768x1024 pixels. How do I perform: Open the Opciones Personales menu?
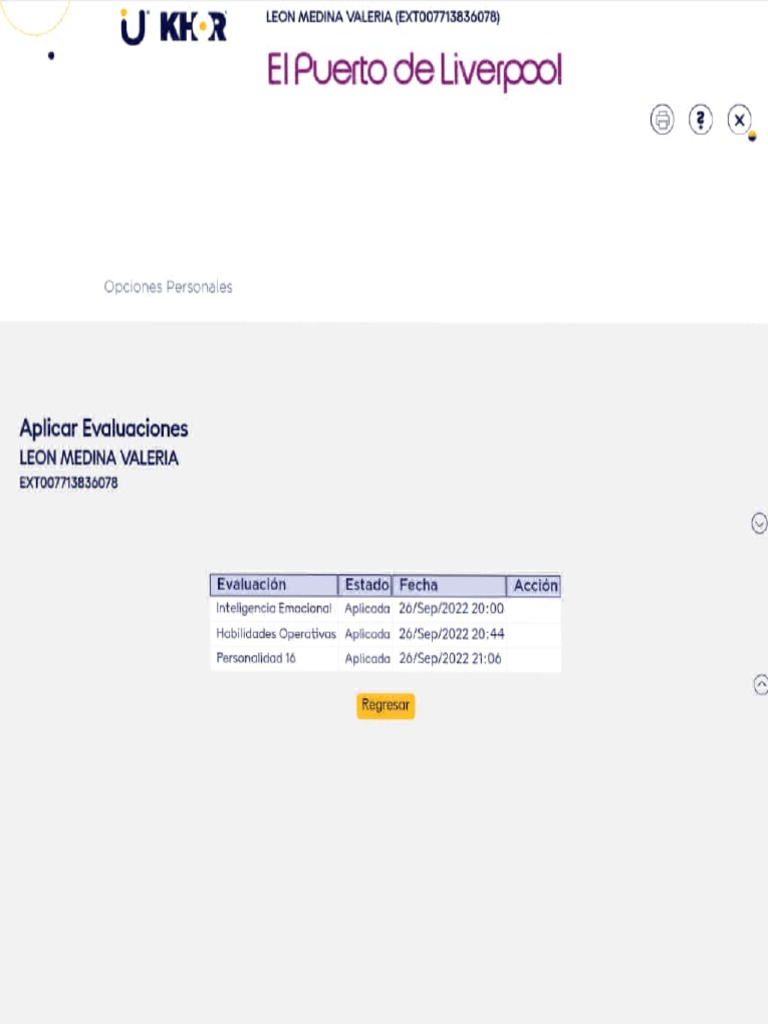[168, 287]
